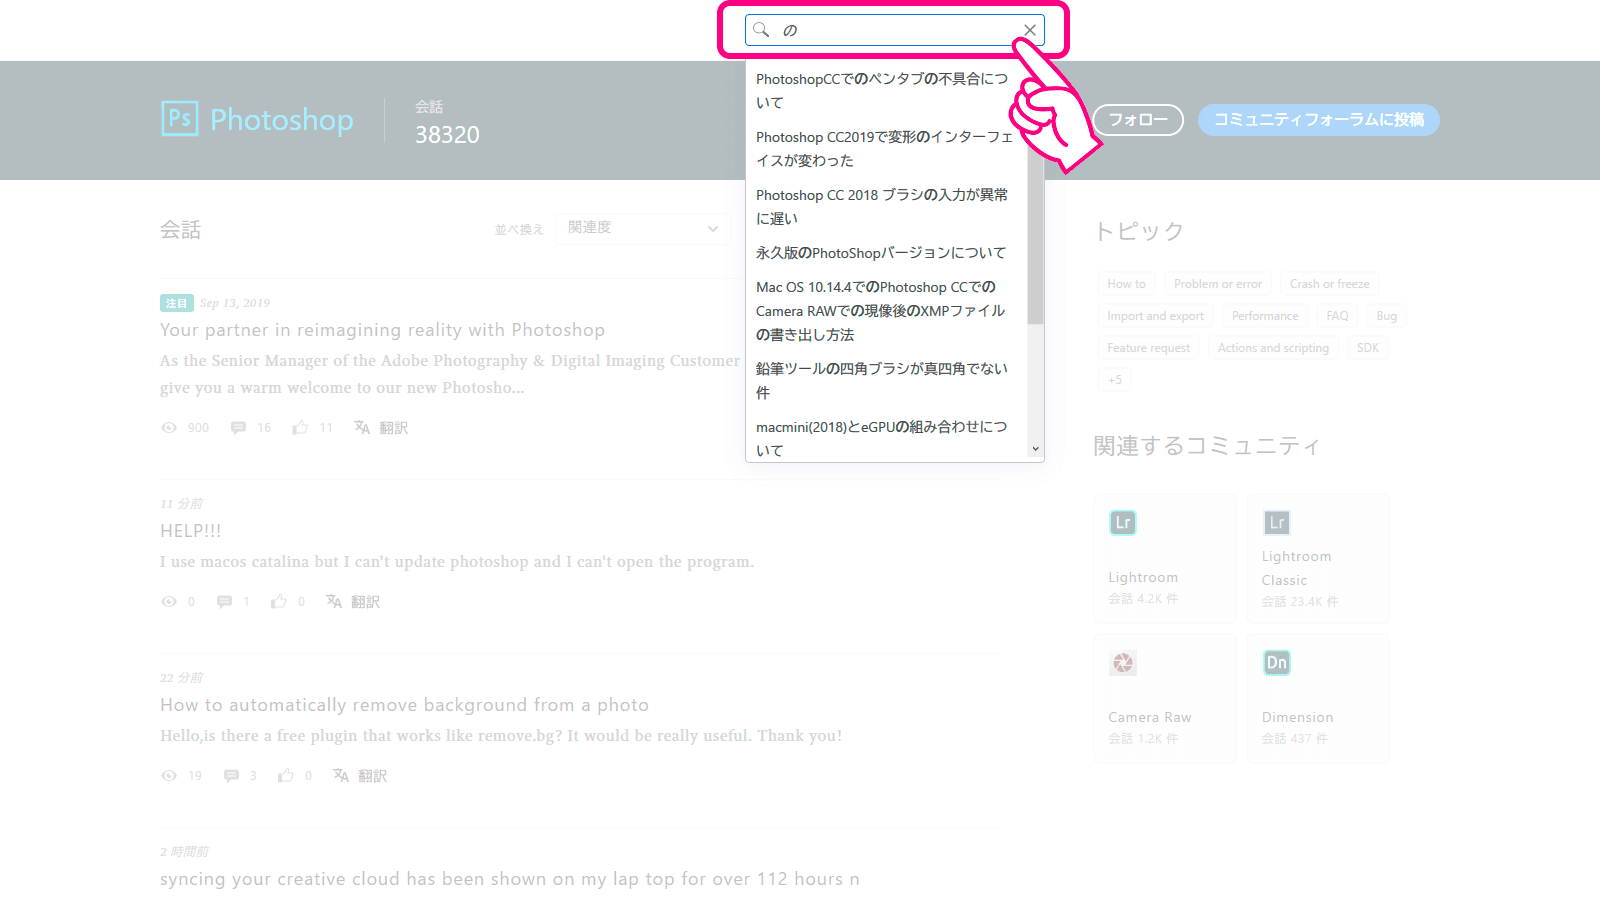Image resolution: width=1600 pixels, height=900 pixels.
Task: Open the Lightroom community card title
Action: point(1143,578)
